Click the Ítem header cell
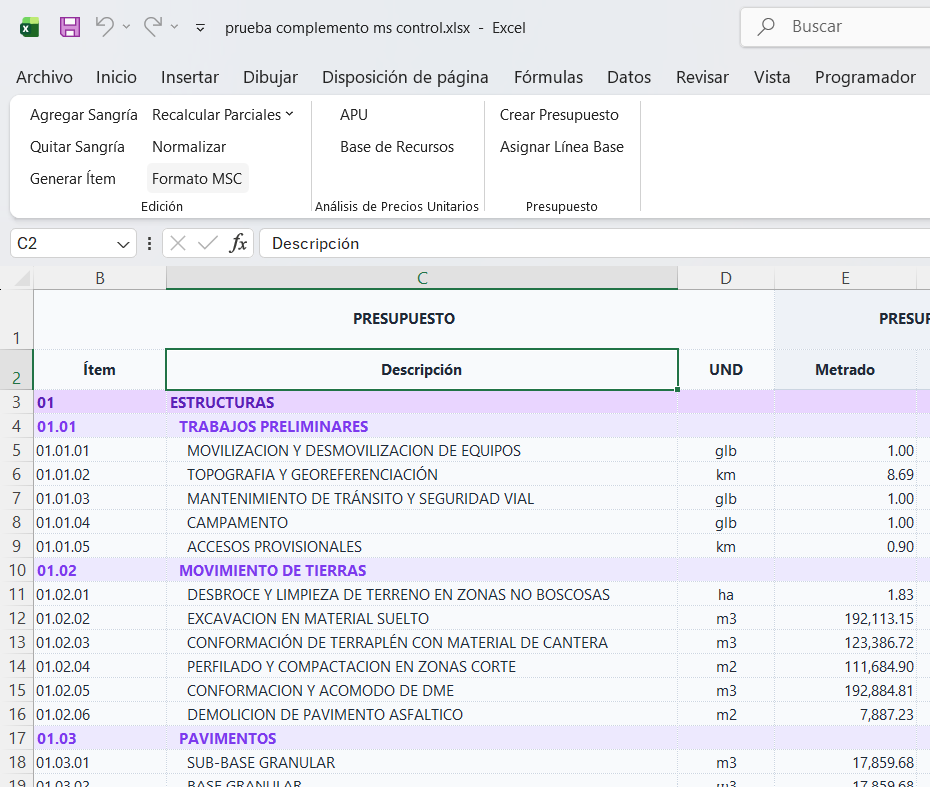 [100, 369]
